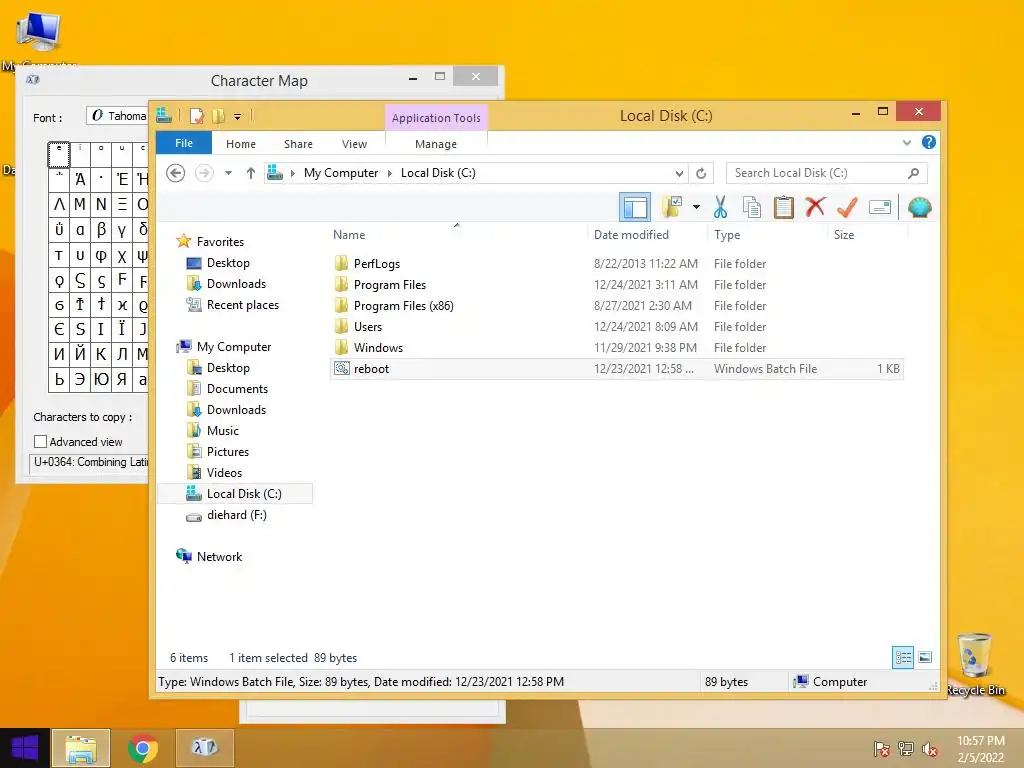The height and width of the screenshot is (768, 1024).
Task: Select Ω-like Λ character in Character Map grid
Action: [x=59, y=204]
